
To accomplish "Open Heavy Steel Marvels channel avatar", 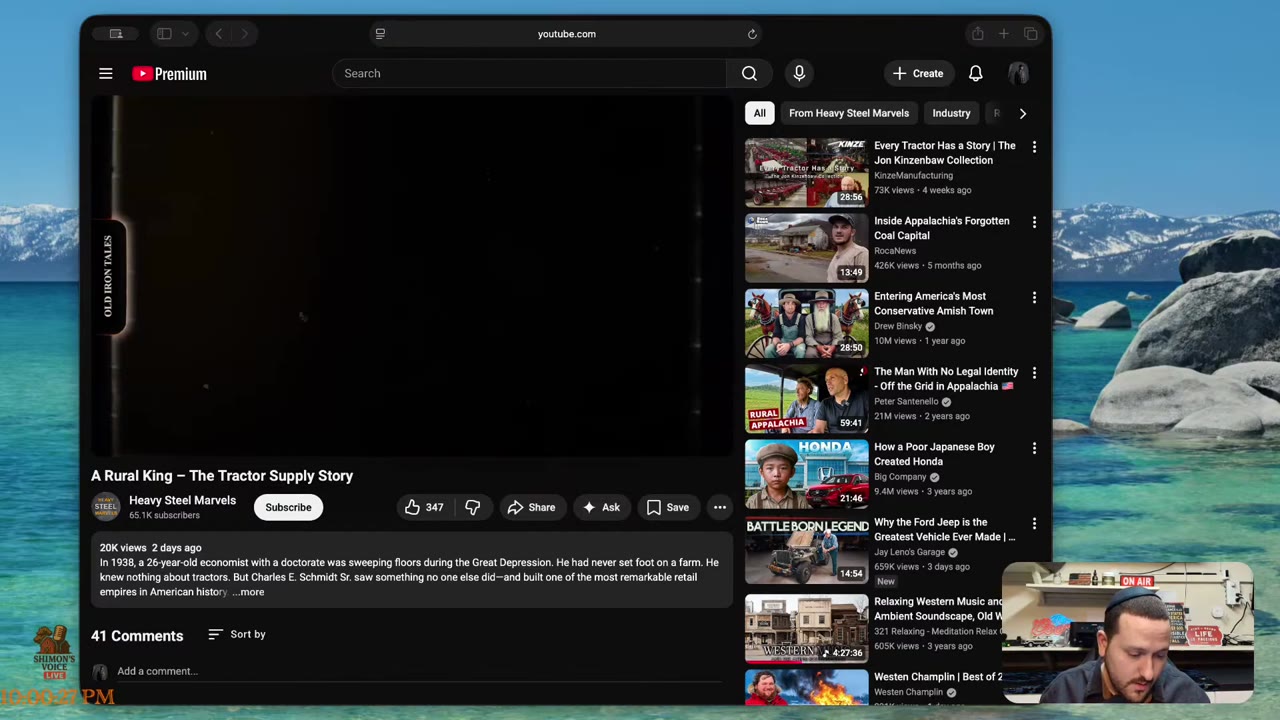I will (106, 507).
